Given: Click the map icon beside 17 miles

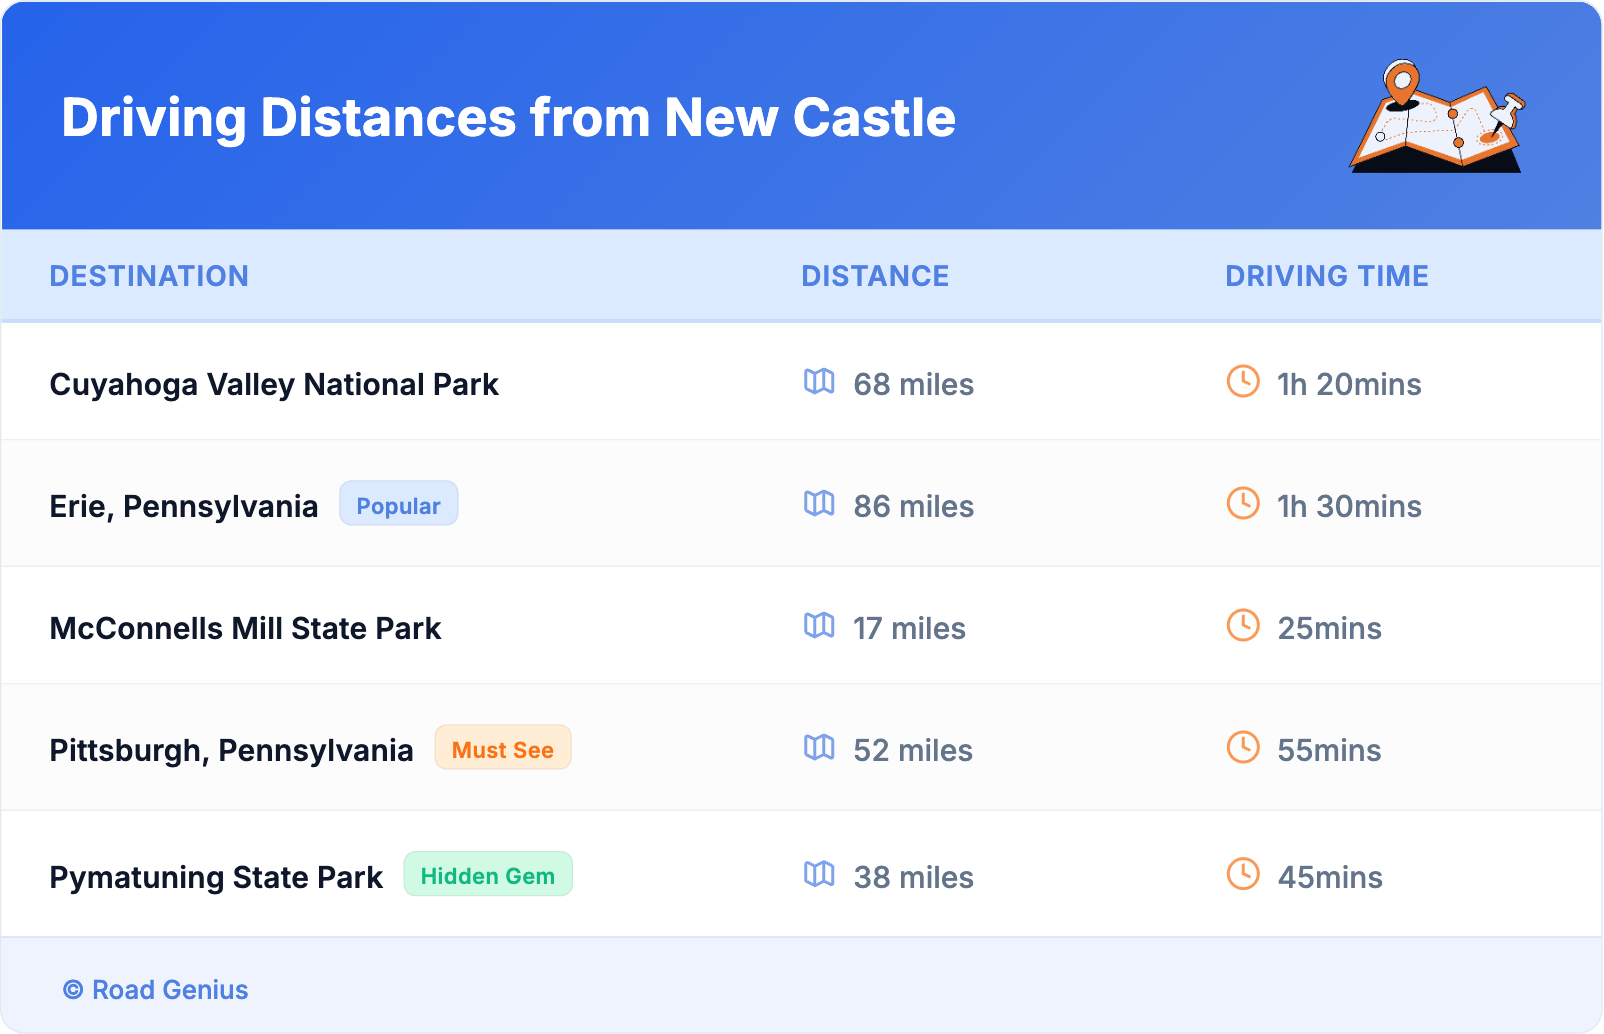Looking at the screenshot, I should (819, 625).
